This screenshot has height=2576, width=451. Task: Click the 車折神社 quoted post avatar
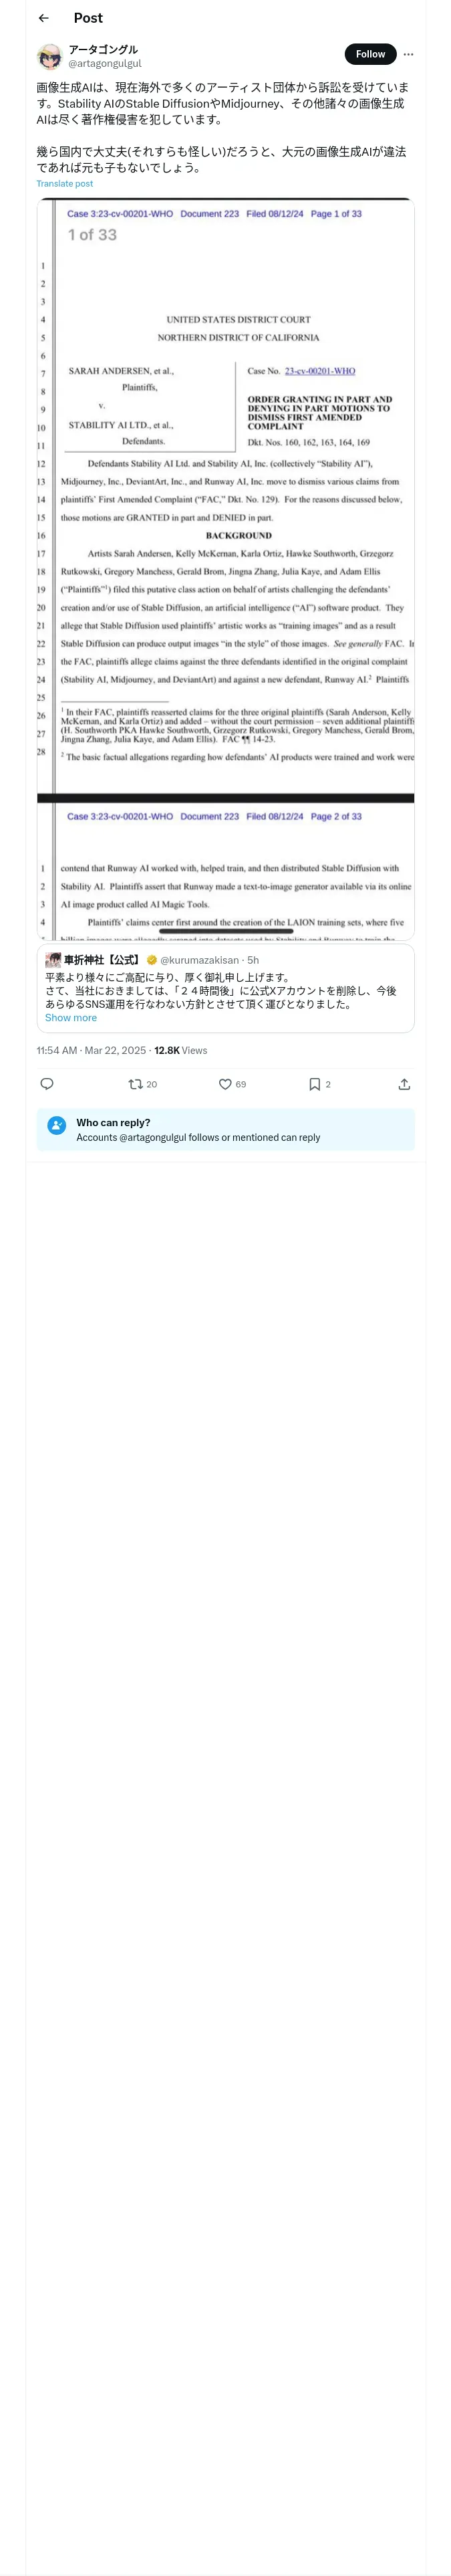(53, 960)
